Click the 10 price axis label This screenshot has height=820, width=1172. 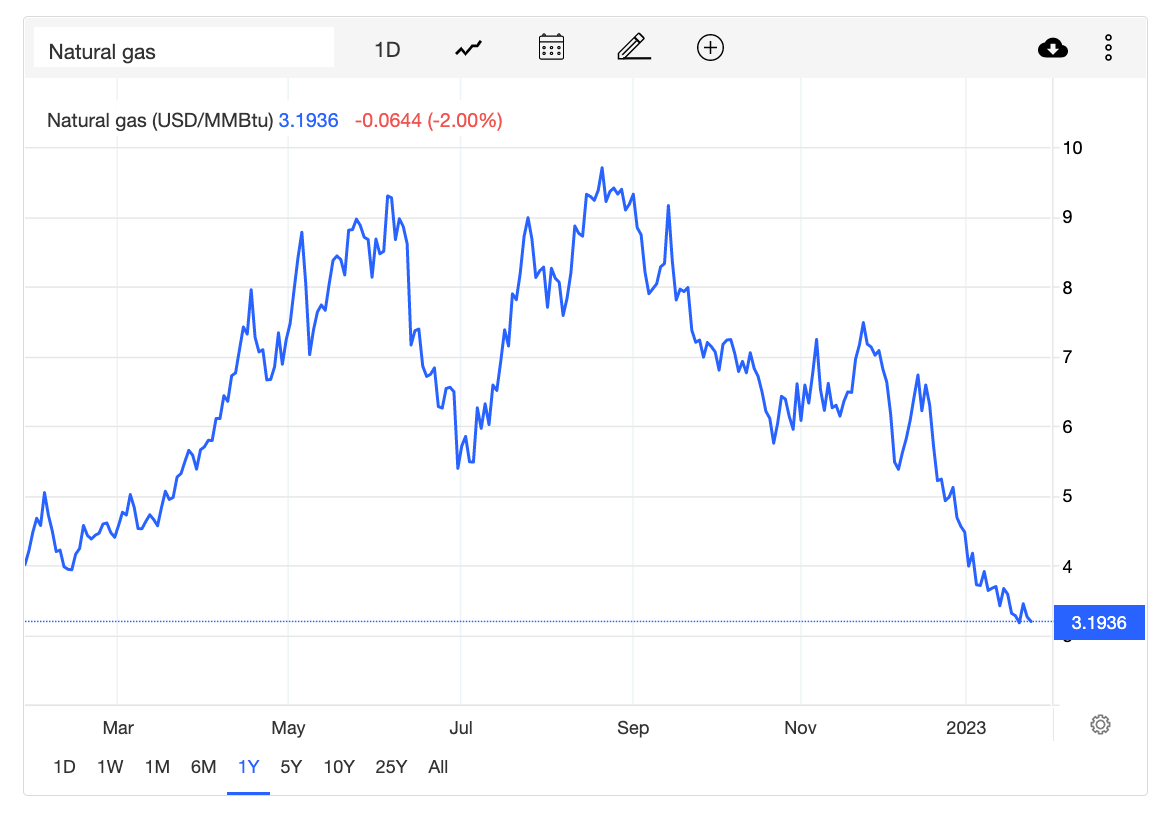(1073, 148)
